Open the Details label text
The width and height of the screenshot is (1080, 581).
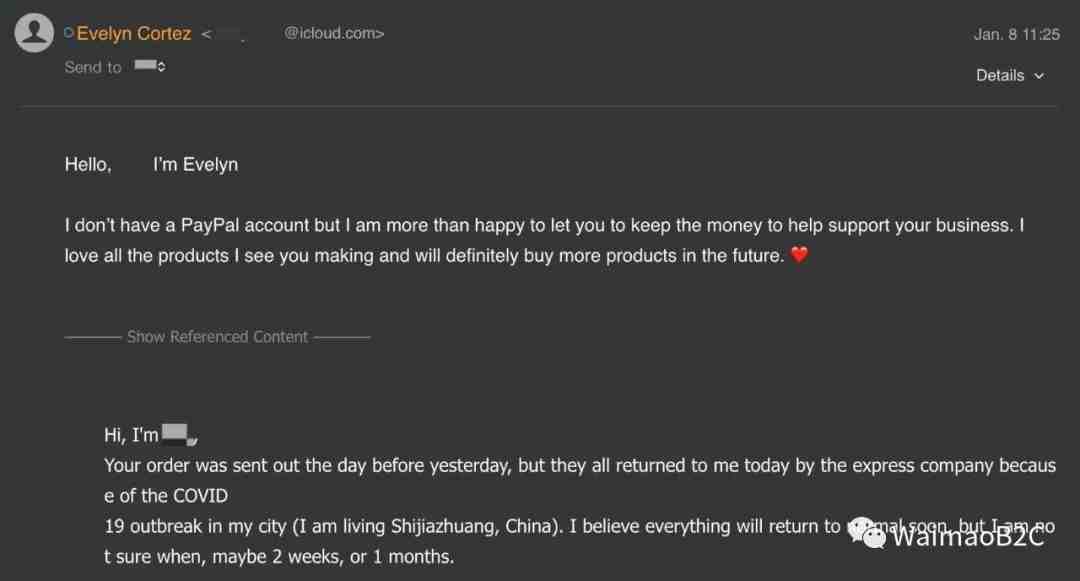point(1000,75)
